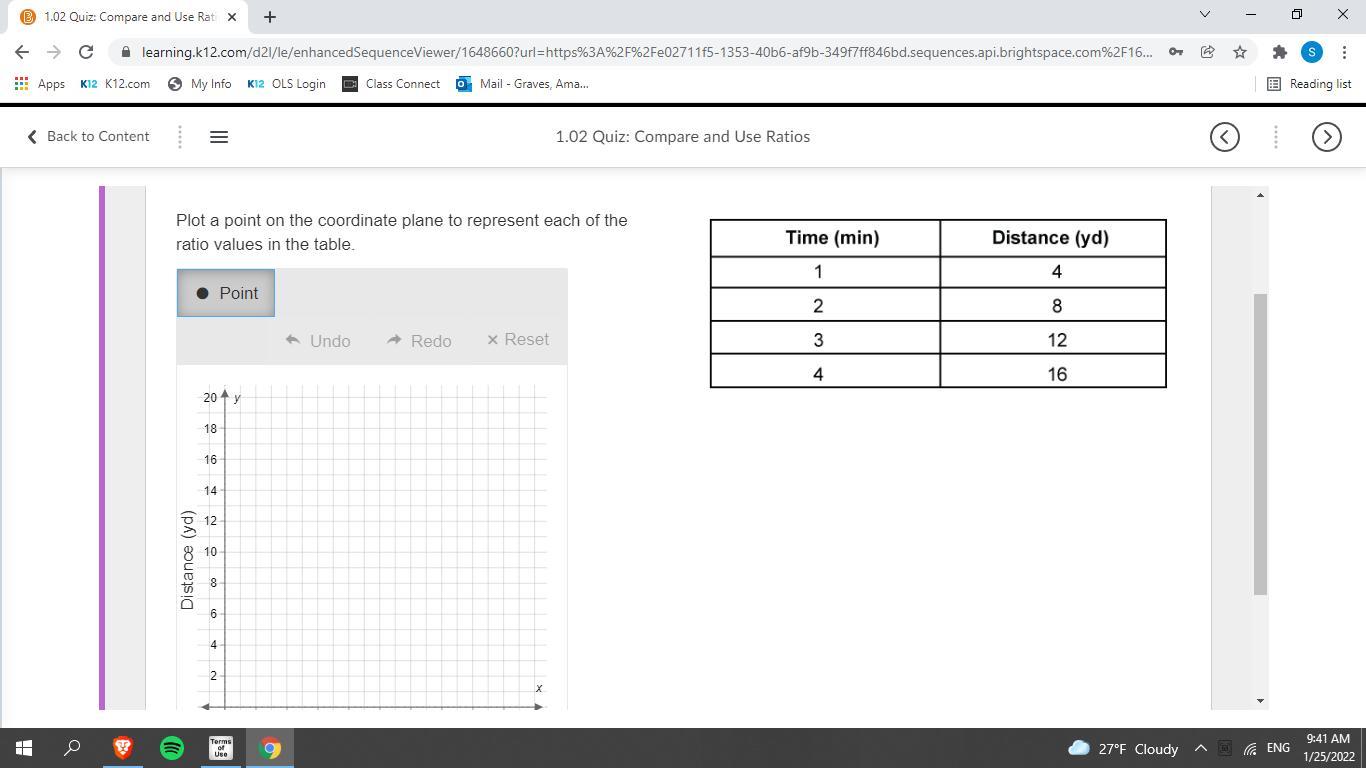Screen dimensions: 1366x768
Task: Open the Wi-Fi network tray icon
Action: 1250,748
